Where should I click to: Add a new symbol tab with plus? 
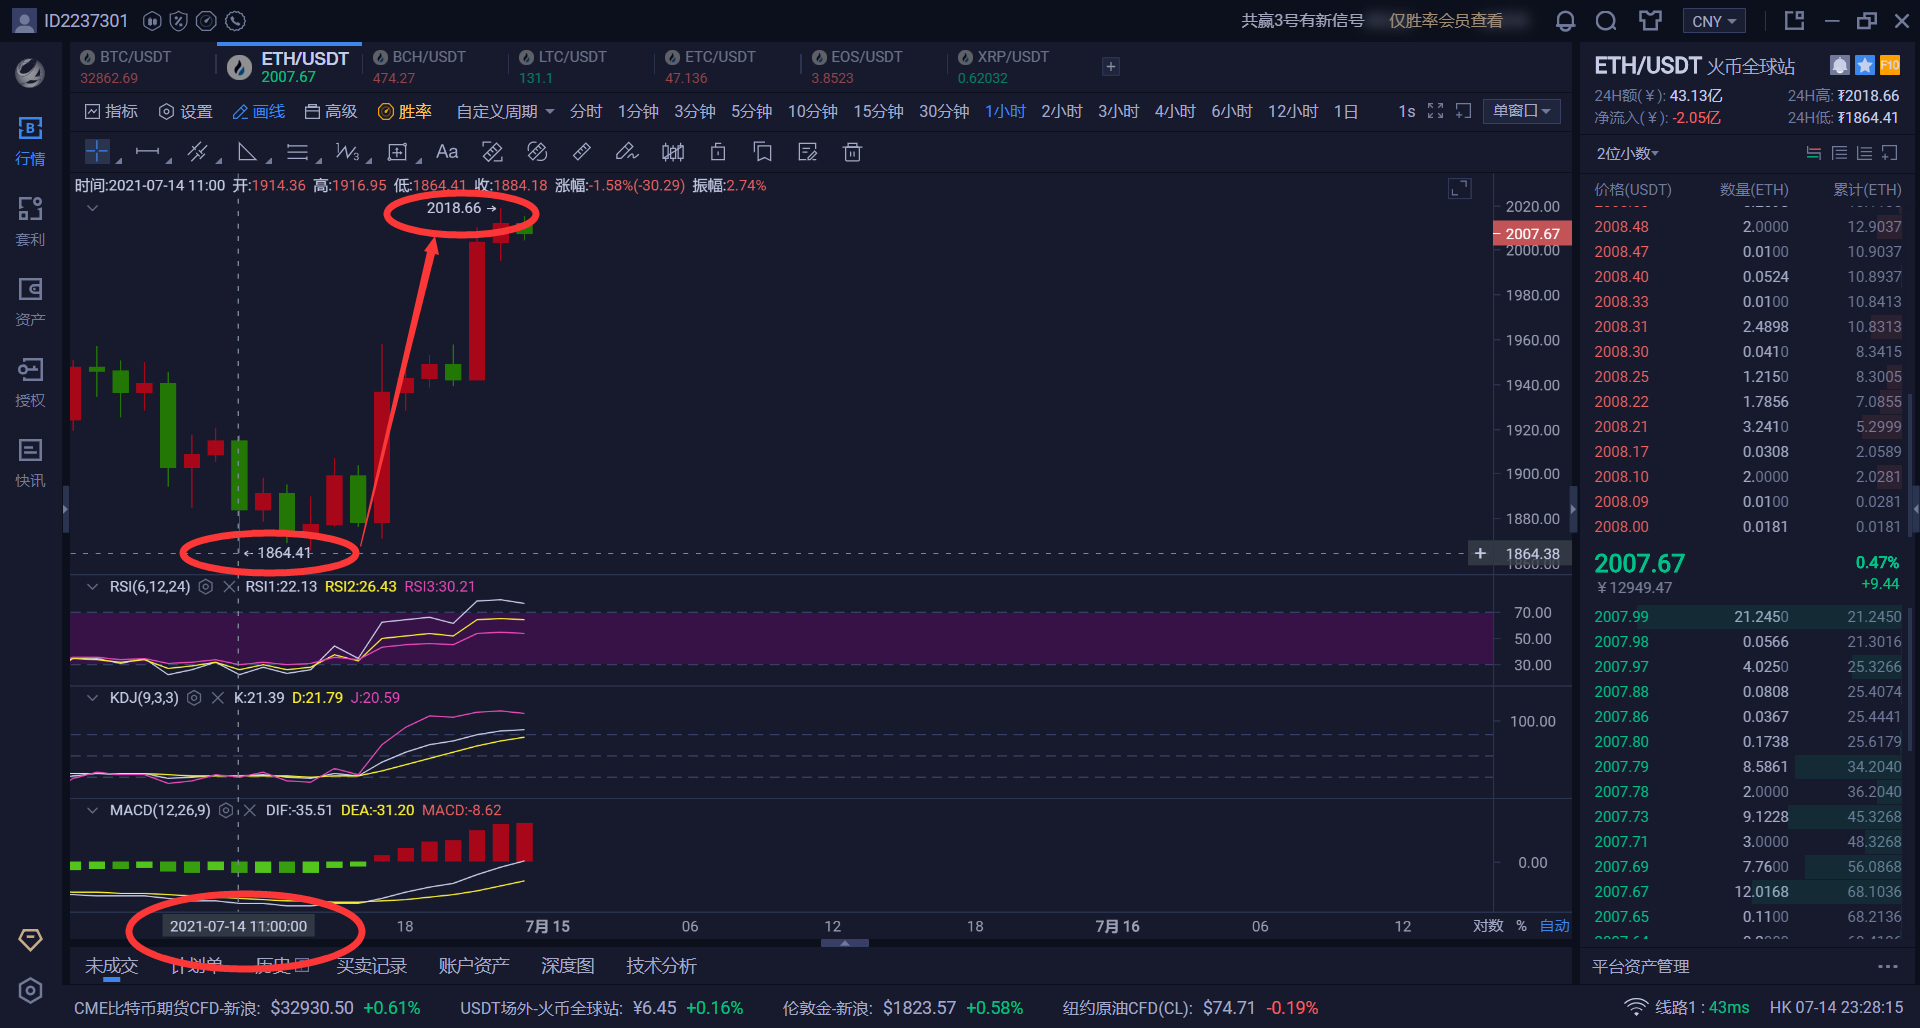click(x=1110, y=66)
